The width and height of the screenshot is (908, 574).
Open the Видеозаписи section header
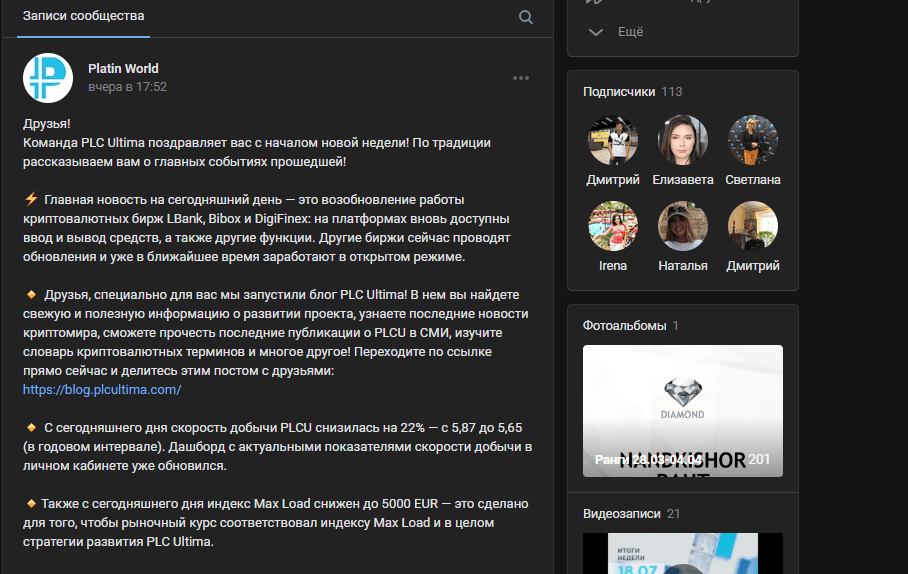(622, 514)
